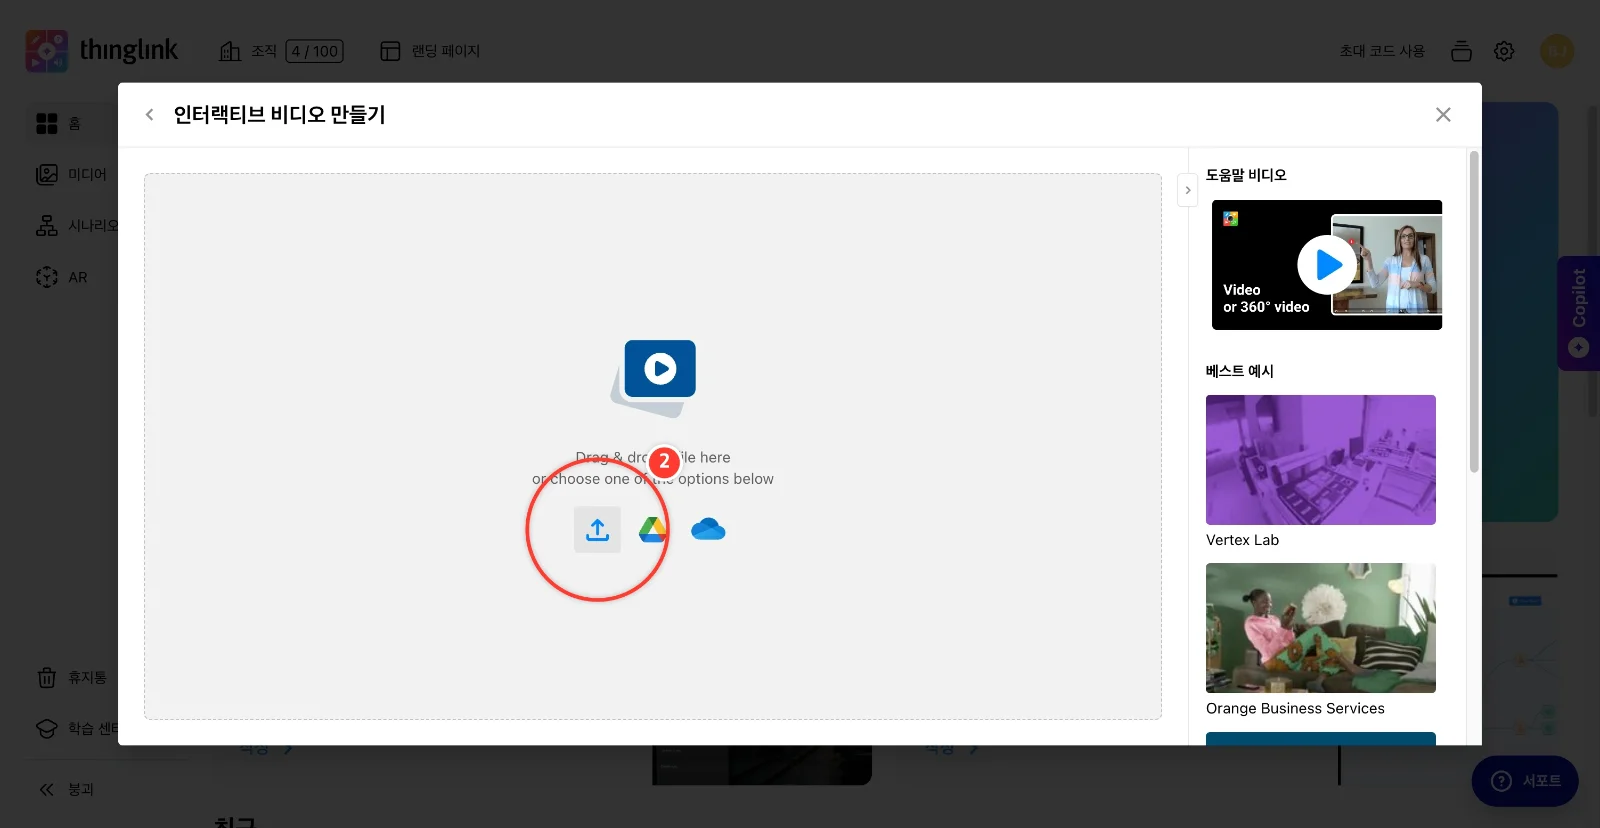This screenshot has width=1600, height=828.
Task: Click the Vertex Lab caption text
Action: click(1242, 540)
